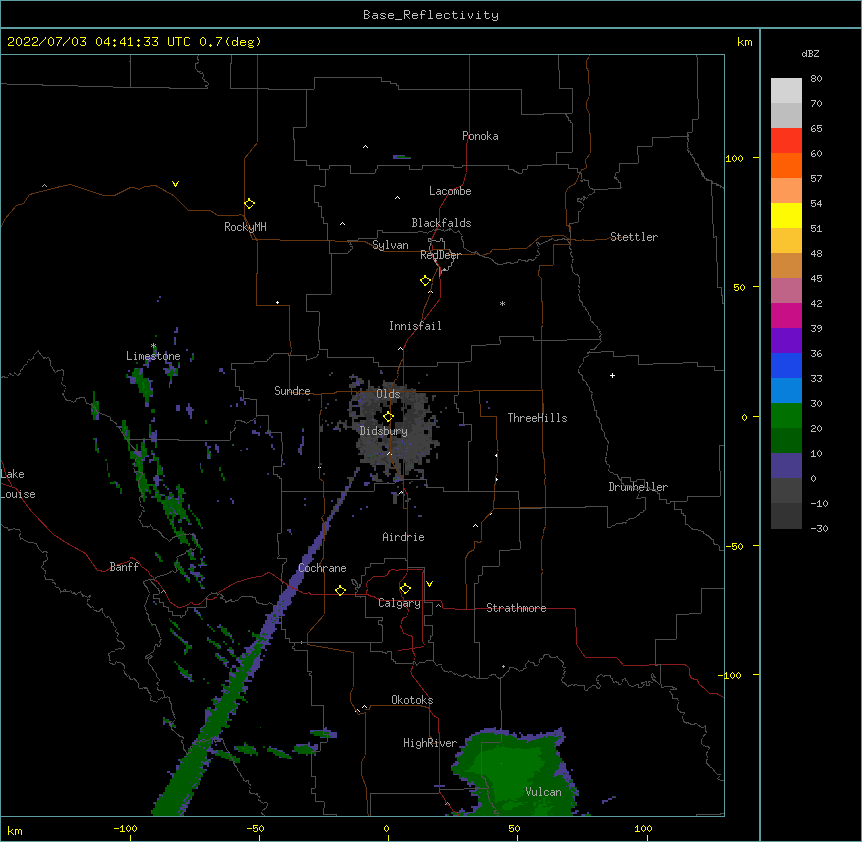Click the Base_Reflectivity title text
Screen dimensions: 862x842
tap(431, 15)
